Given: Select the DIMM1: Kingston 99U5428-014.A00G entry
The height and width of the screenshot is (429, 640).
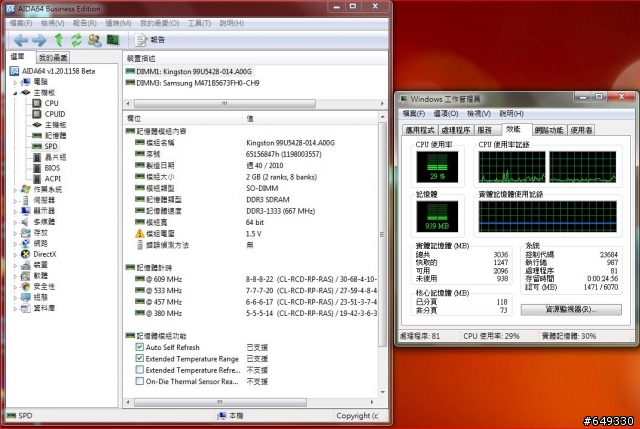Looking at the screenshot, I should pos(194,71).
